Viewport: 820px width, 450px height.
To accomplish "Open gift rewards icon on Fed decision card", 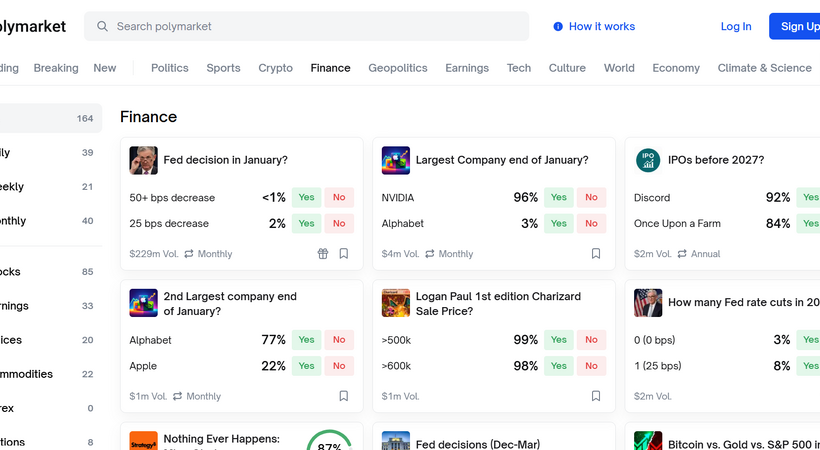I will tap(323, 254).
